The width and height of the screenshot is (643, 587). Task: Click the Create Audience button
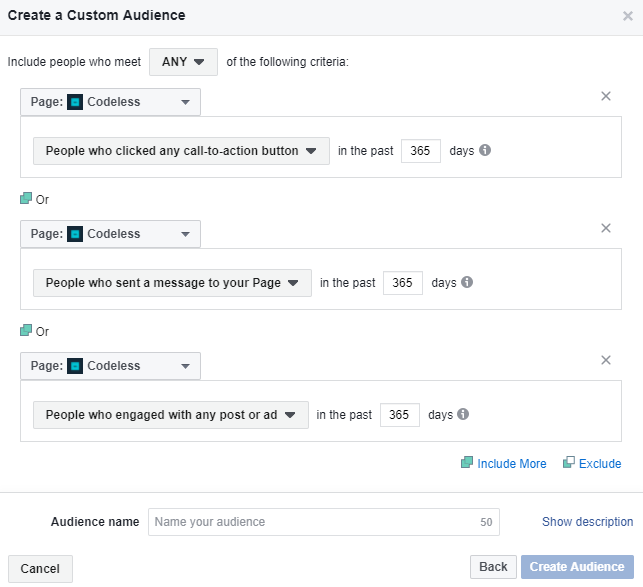[577, 567]
